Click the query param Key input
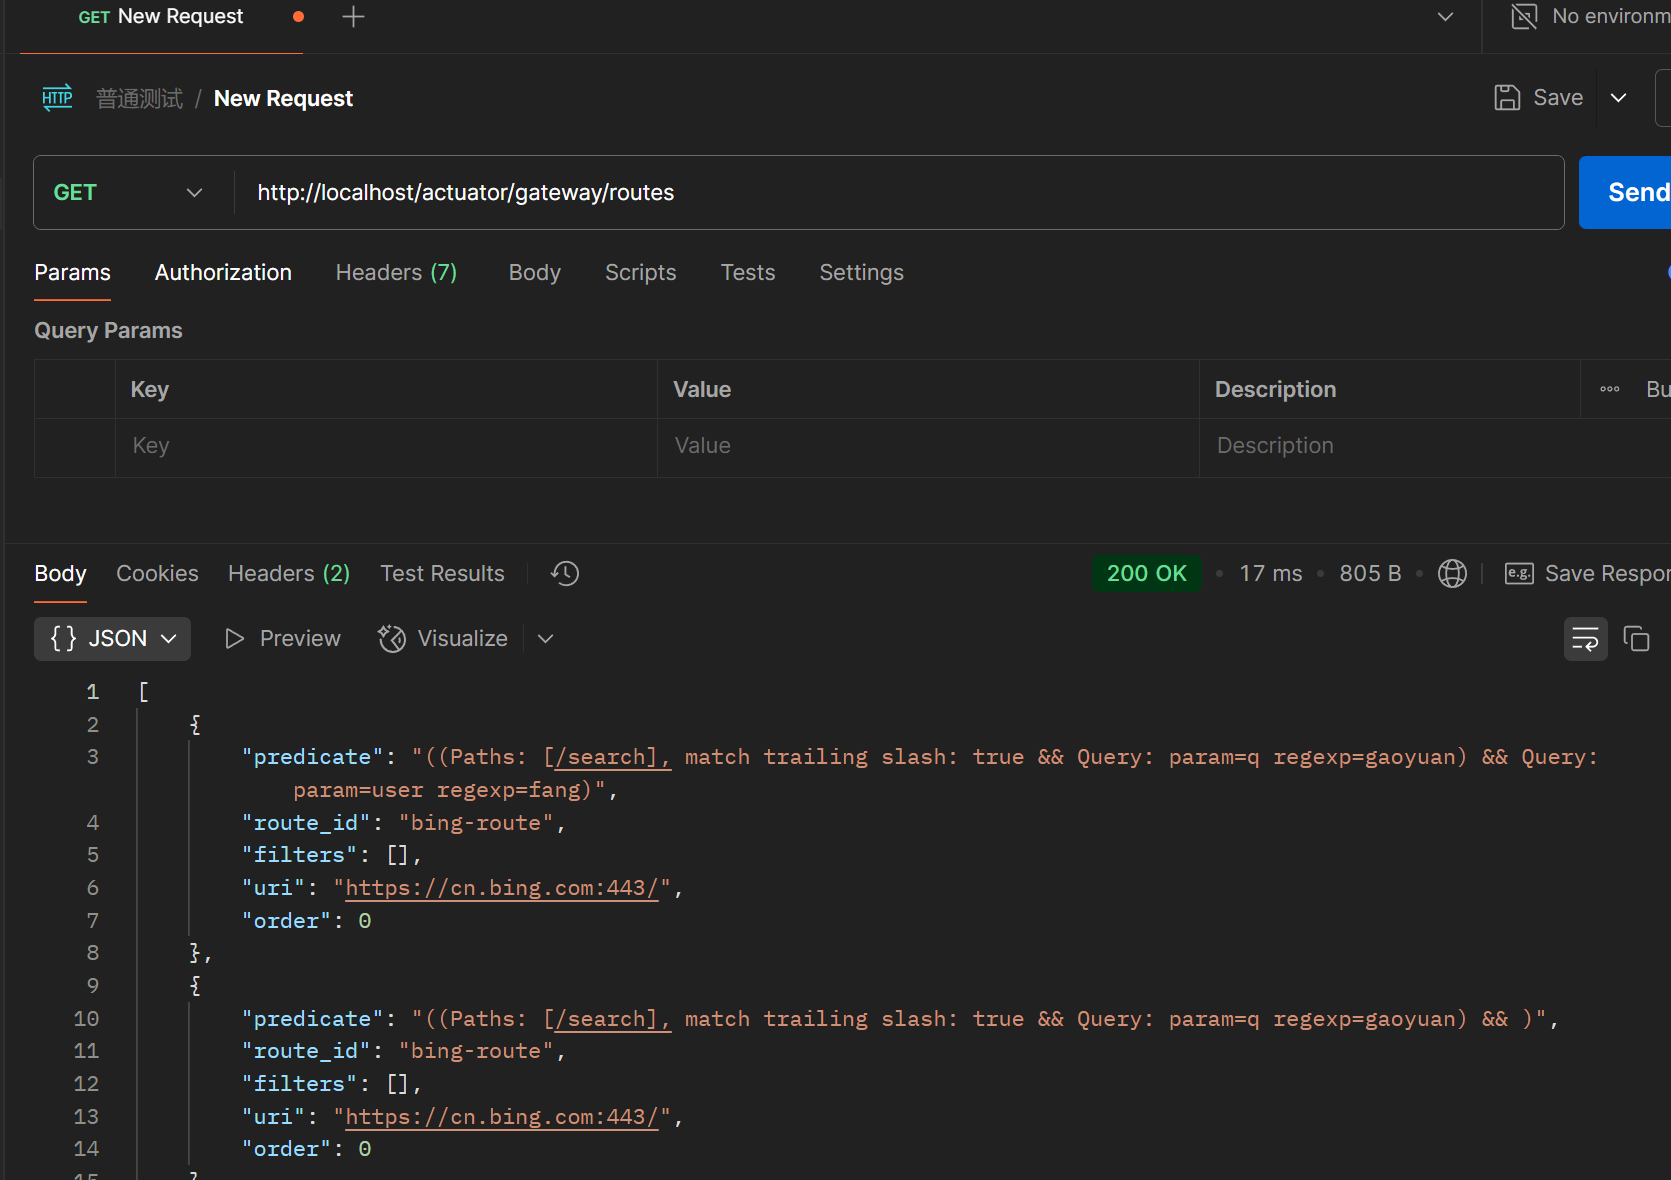Viewport: 1671px width, 1180px height. click(386, 446)
